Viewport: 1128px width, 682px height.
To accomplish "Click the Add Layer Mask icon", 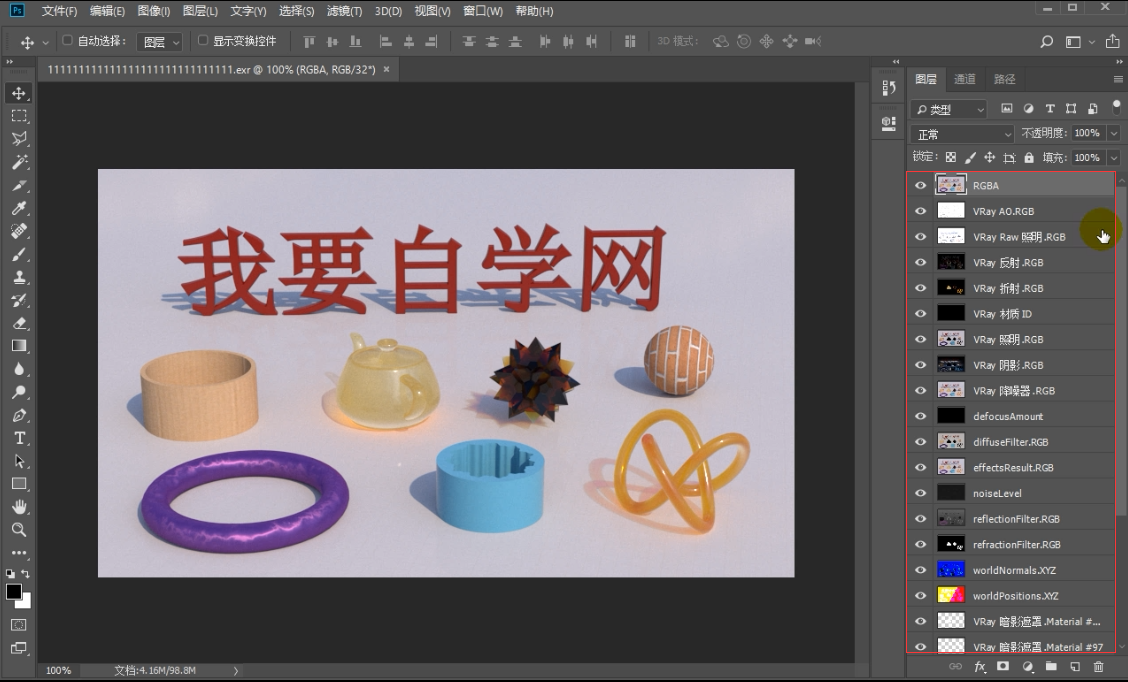I will point(1001,666).
